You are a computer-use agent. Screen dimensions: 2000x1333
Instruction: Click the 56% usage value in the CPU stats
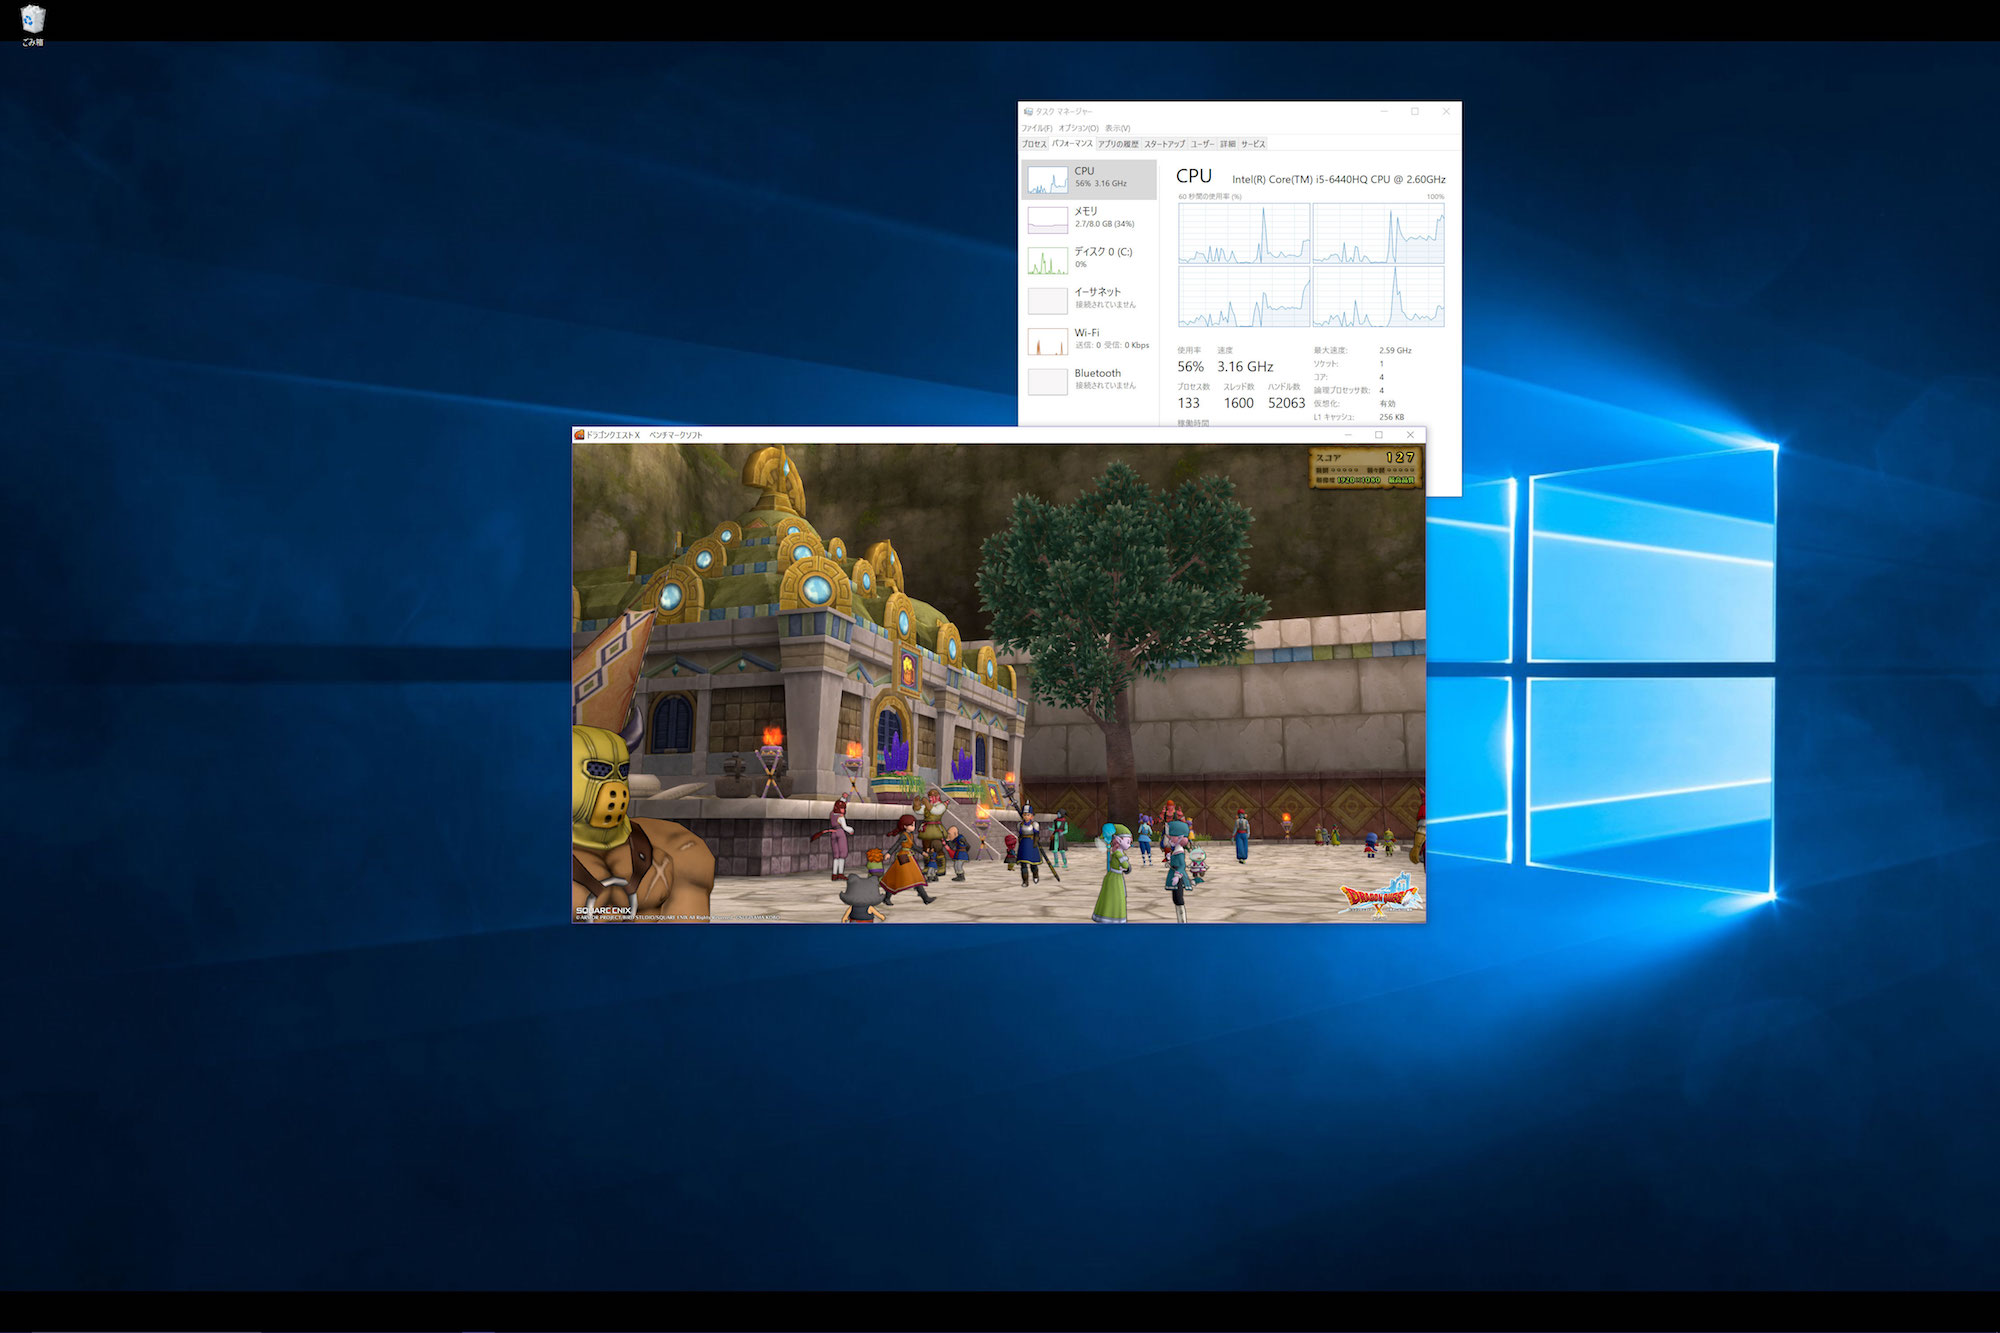point(1190,367)
